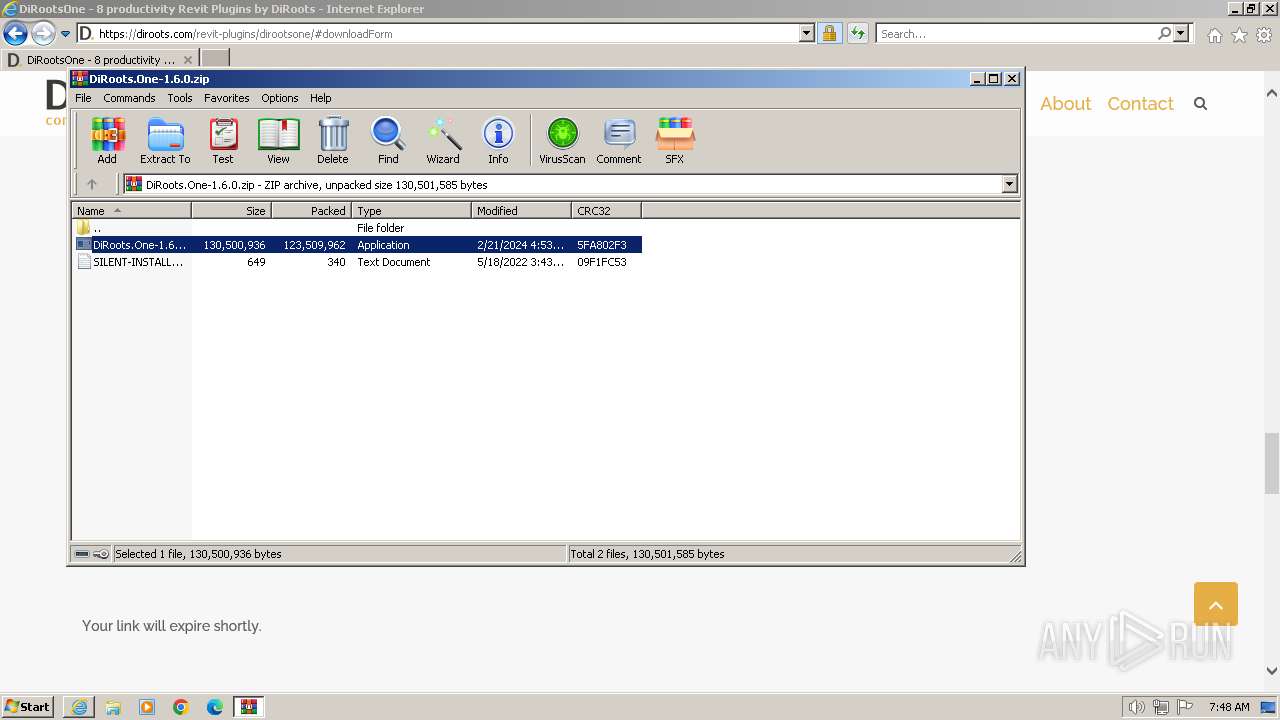Open the Comment tool

(619, 141)
